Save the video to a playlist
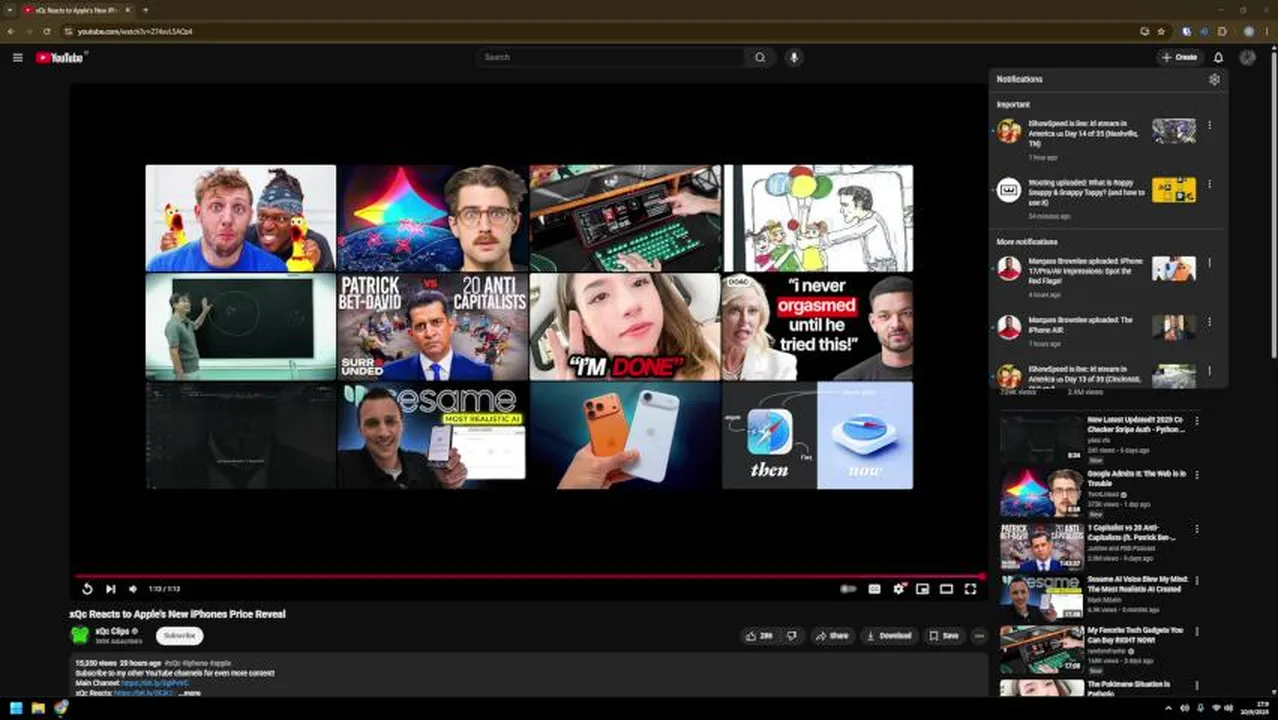The image size is (1278, 720). (x=944, y=635)
